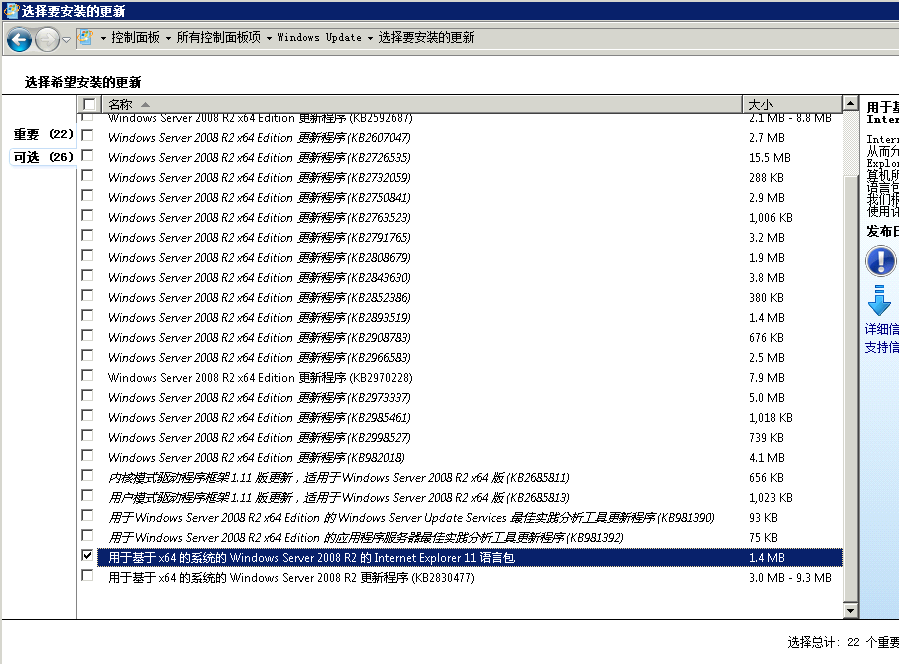
Task: Click the 选择要安装的更新 breadcrumb segment
Action: pos(426,38)
